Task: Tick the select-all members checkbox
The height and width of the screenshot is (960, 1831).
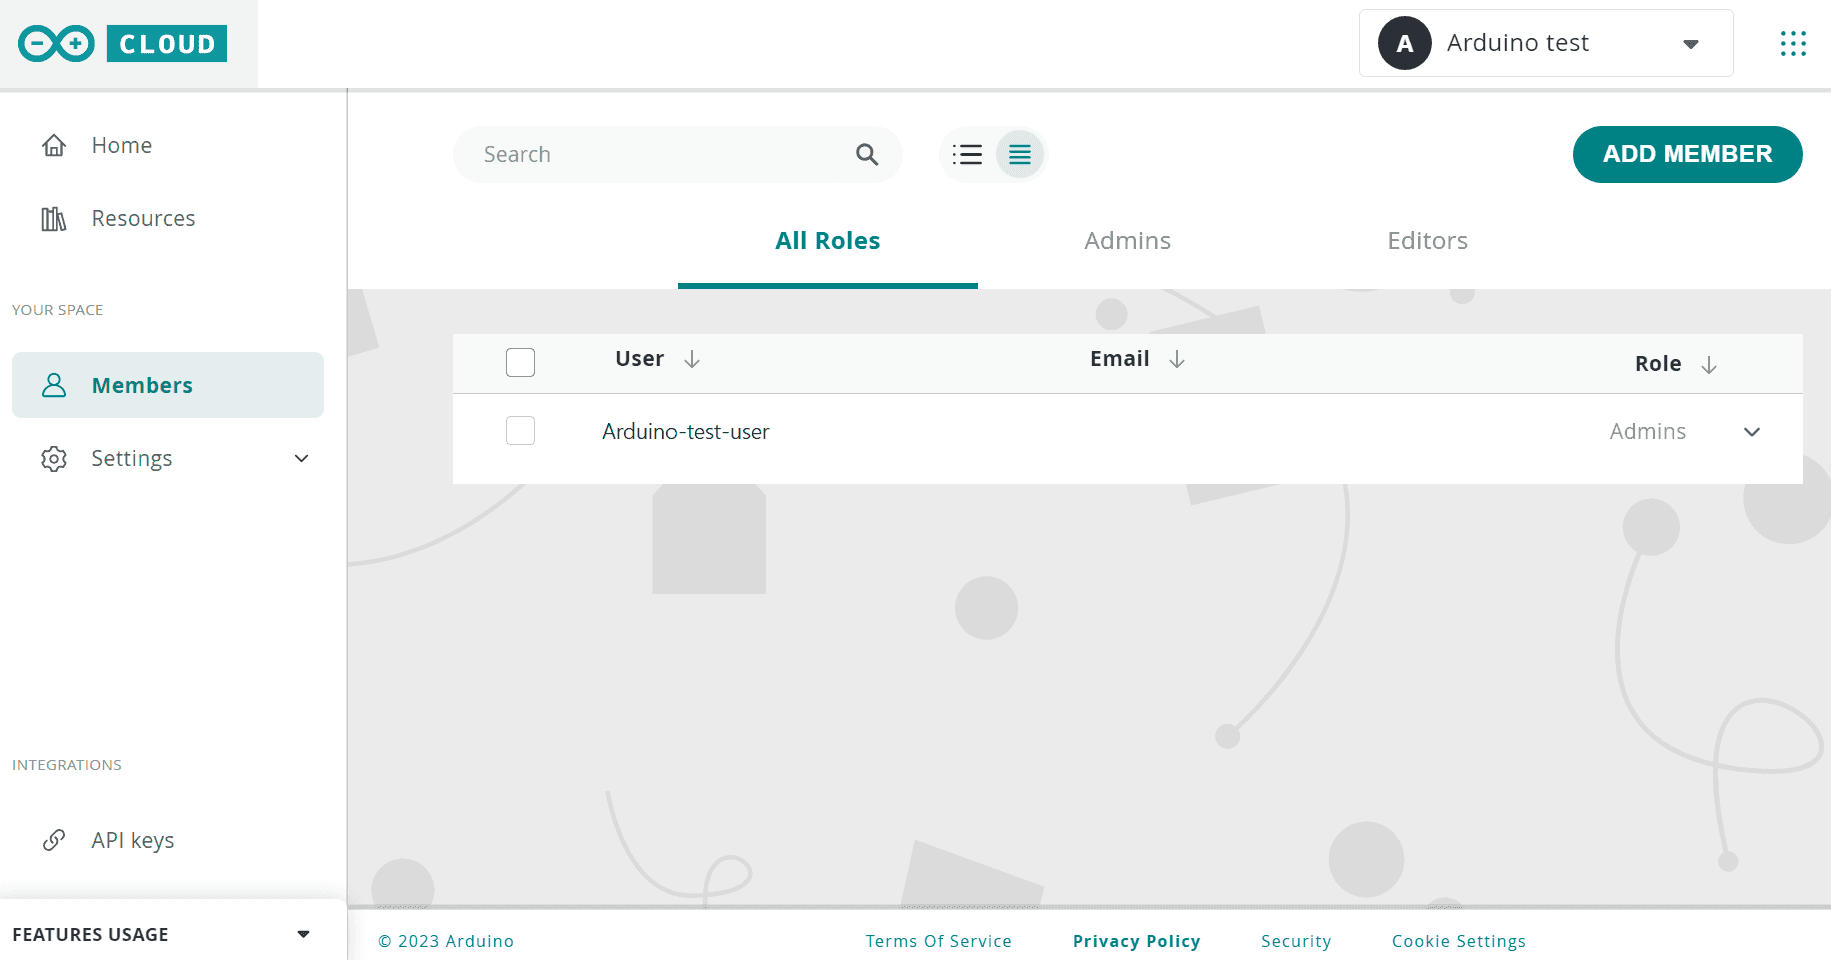Action: [520, 362]
